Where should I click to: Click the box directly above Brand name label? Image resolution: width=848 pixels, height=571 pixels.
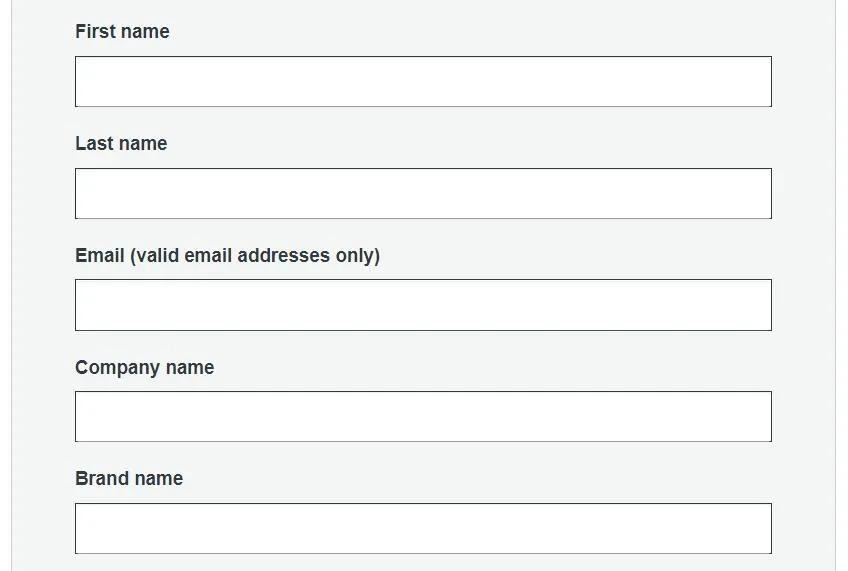point(423,416)
